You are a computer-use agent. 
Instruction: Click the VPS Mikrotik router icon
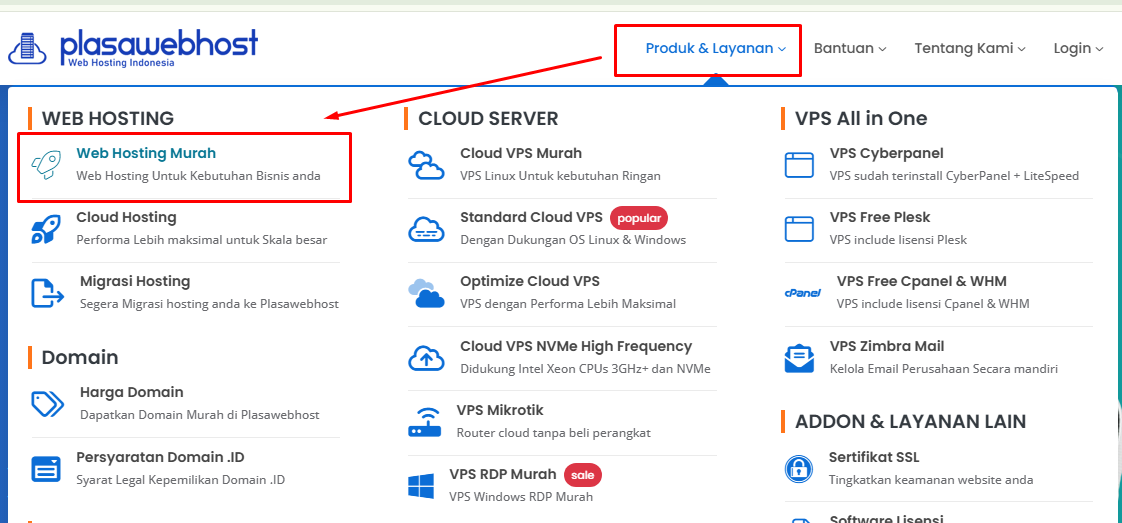425,422
